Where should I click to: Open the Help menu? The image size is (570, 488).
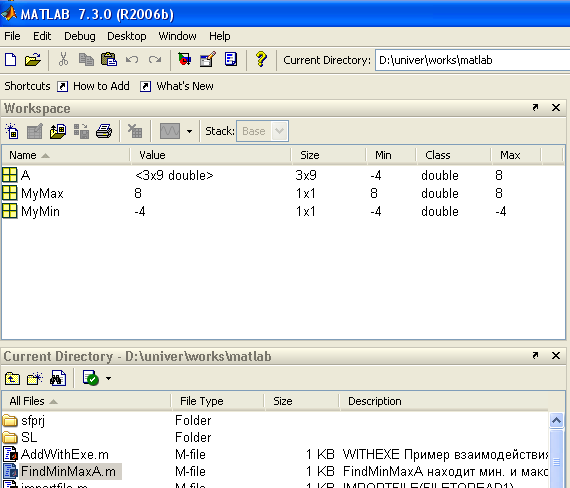click(x=220, y=36)
